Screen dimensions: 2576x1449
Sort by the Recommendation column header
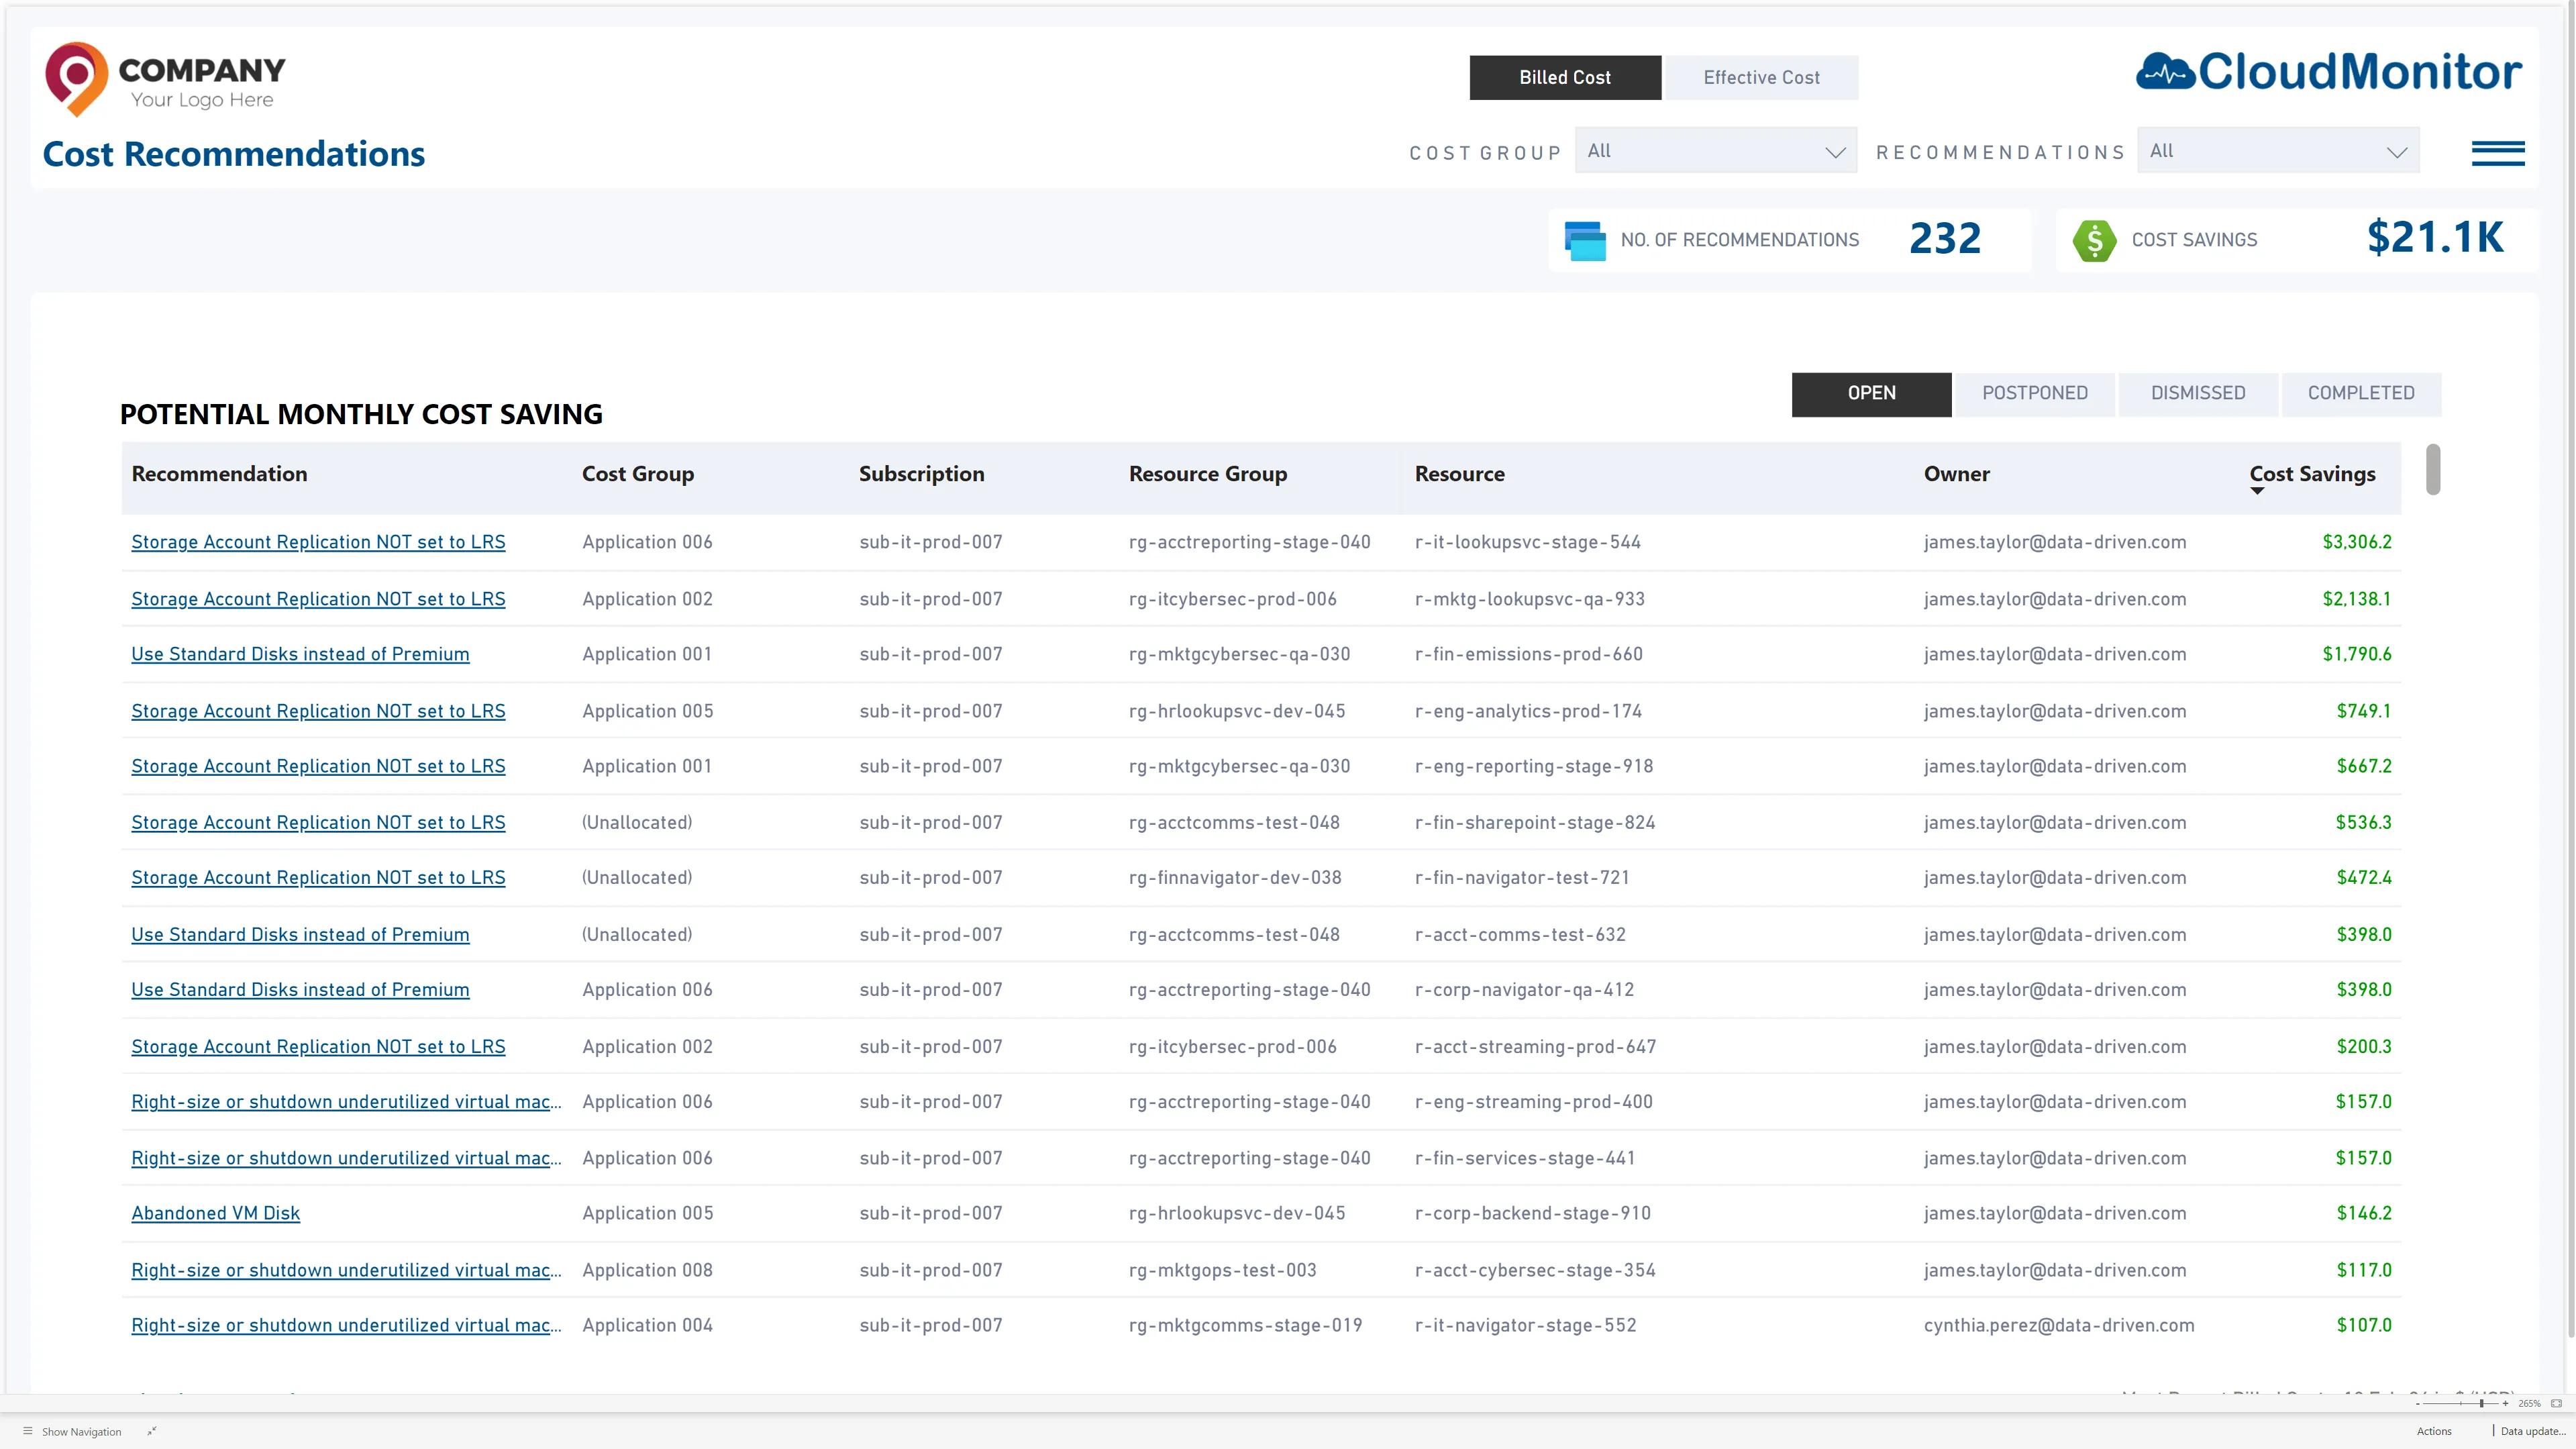click(x=219, y=474)
